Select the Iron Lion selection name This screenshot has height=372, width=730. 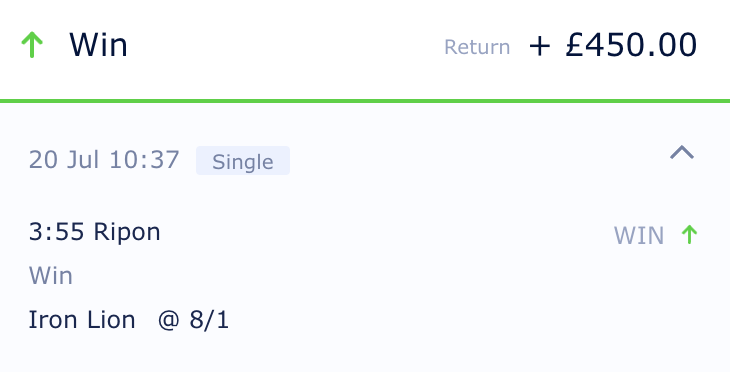[82, 320]
